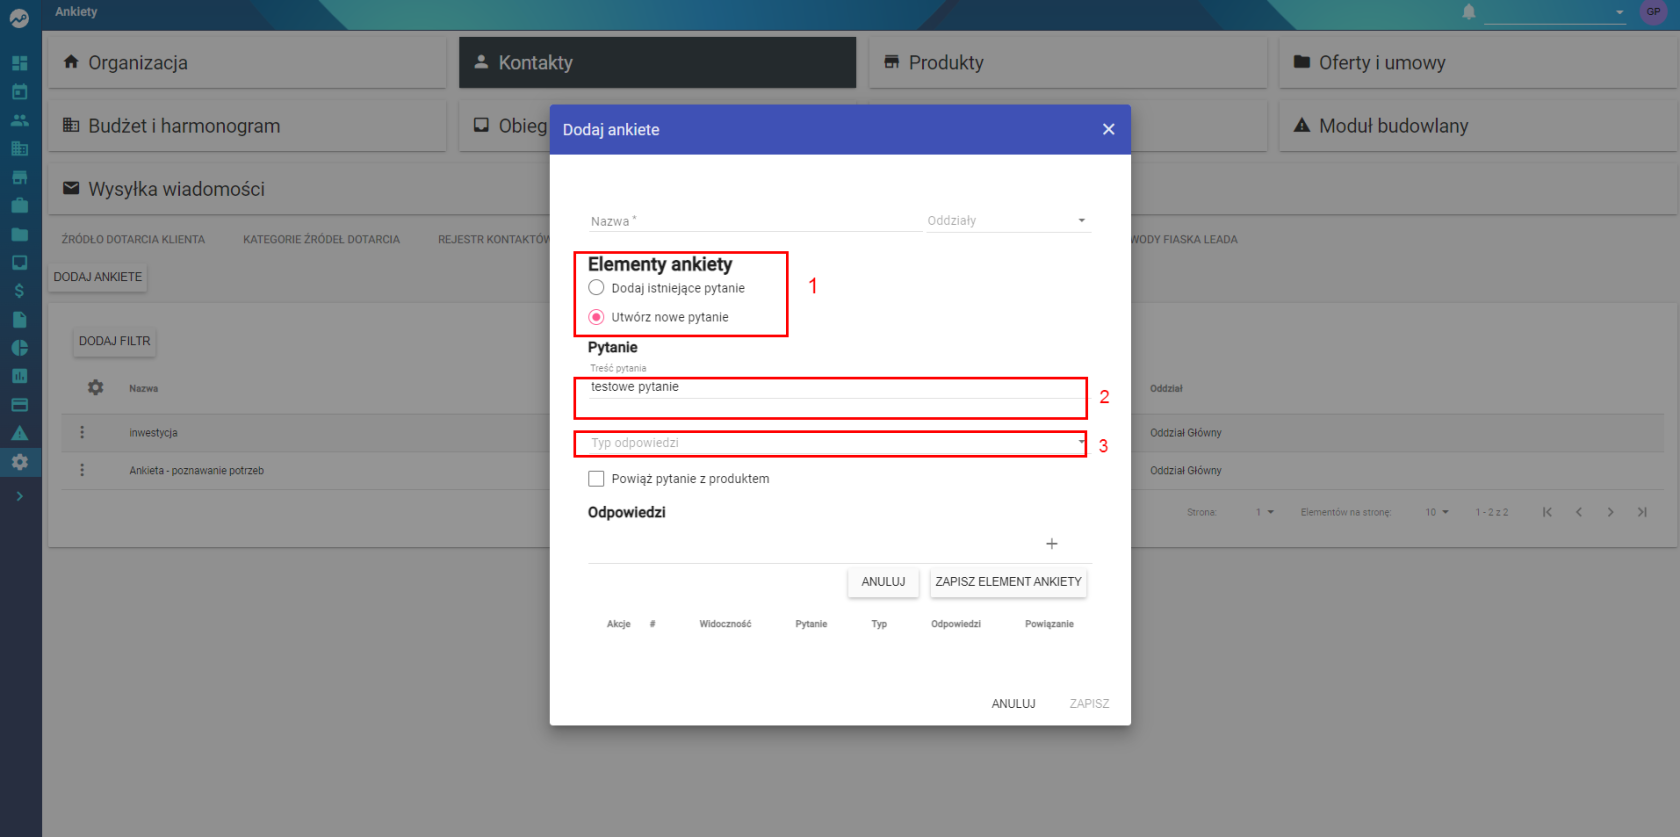The height and width of the screenshot is (837, 1680).
Task: Expand sidebar with chevron arrow
Action: click(x=19, y=496)
